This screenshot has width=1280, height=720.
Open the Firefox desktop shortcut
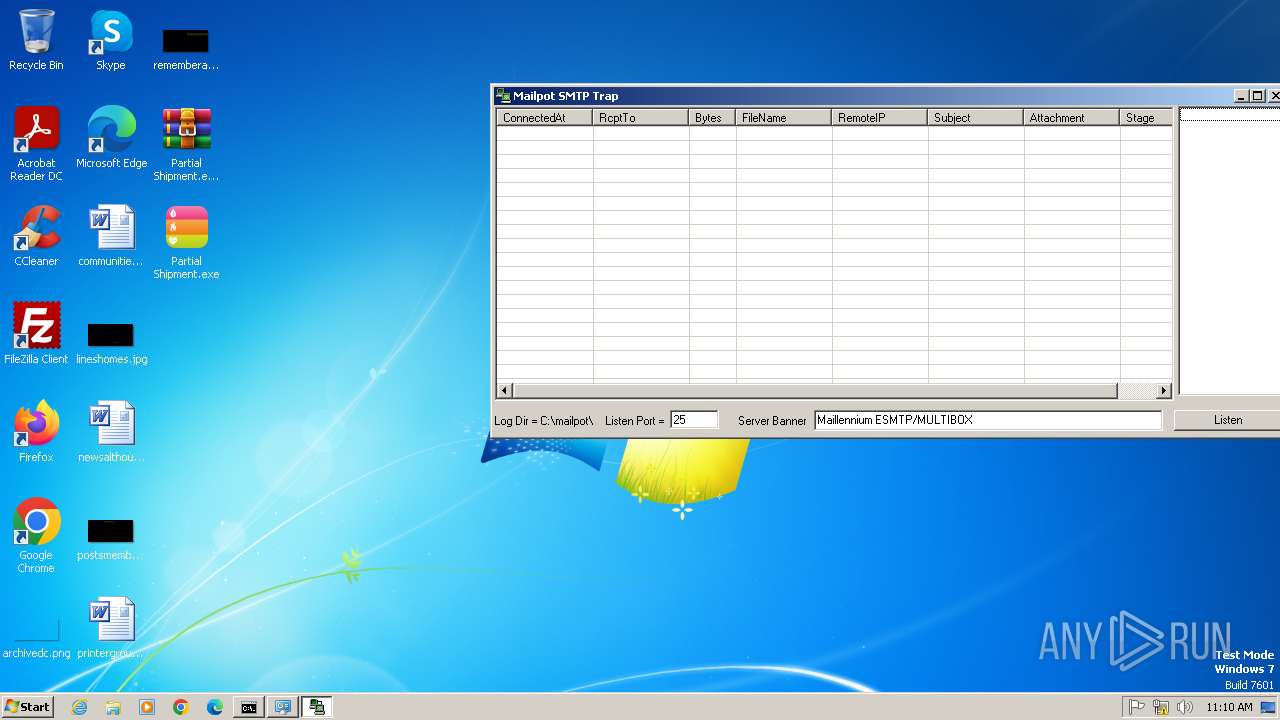36,432
